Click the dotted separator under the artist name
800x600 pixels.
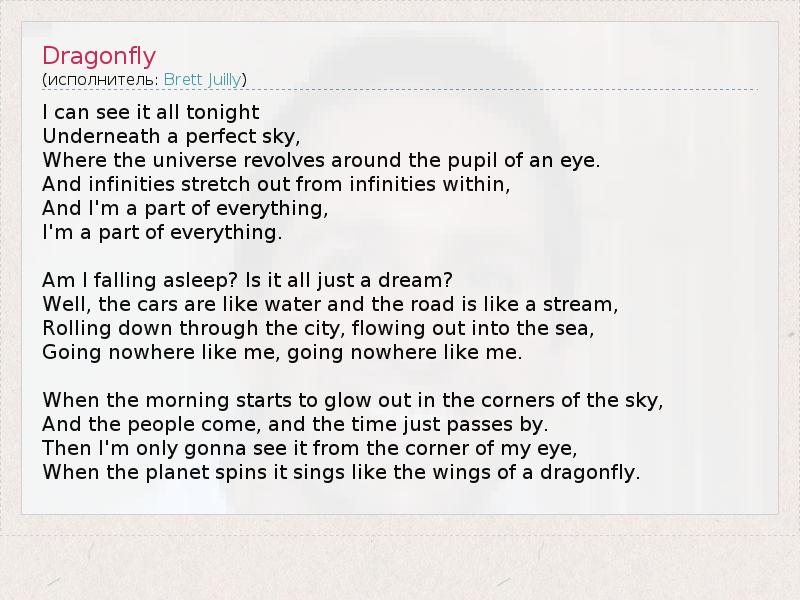tap(400, 91)
